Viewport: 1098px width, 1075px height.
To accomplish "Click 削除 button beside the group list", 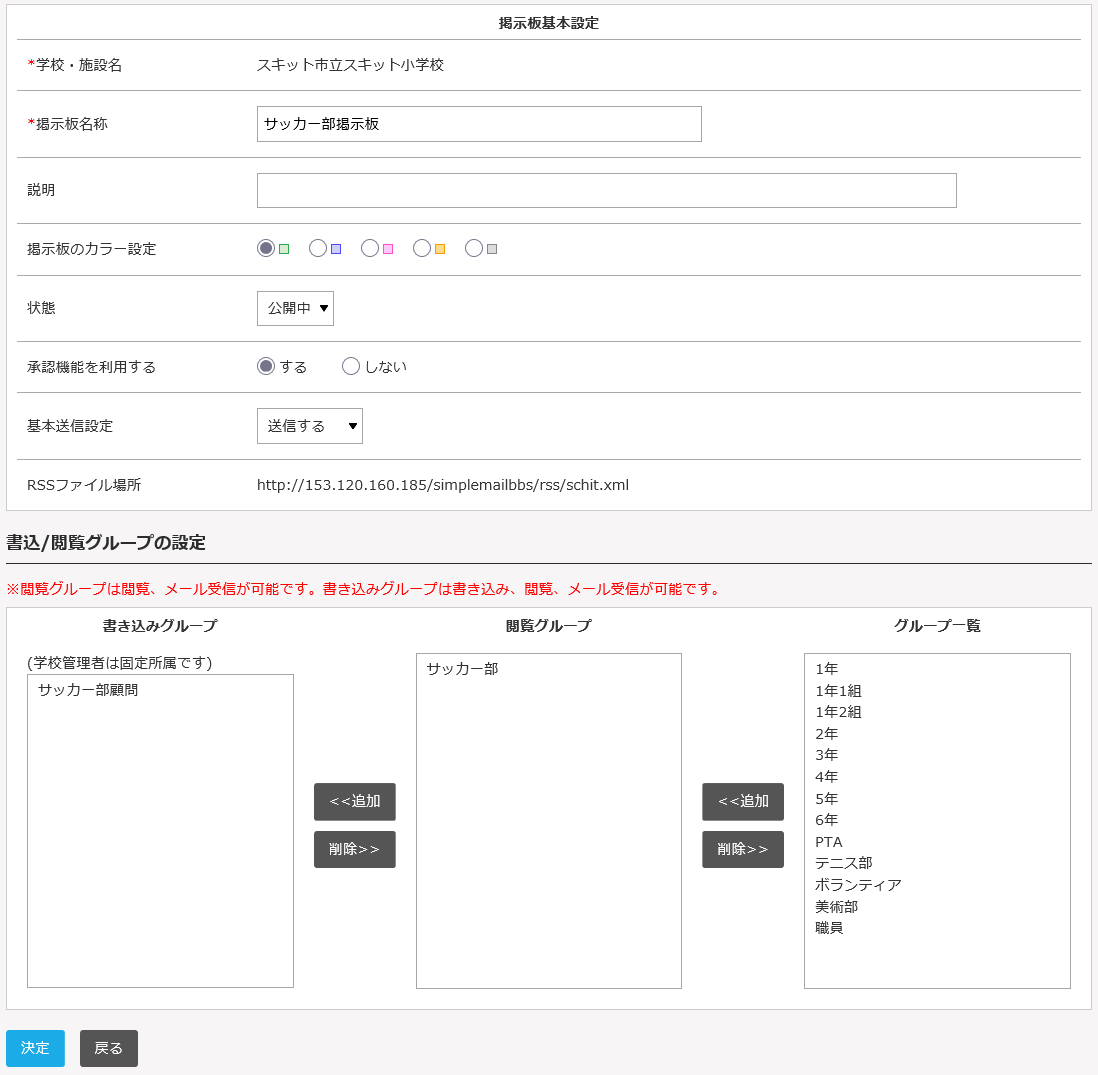I will [743, 849].
